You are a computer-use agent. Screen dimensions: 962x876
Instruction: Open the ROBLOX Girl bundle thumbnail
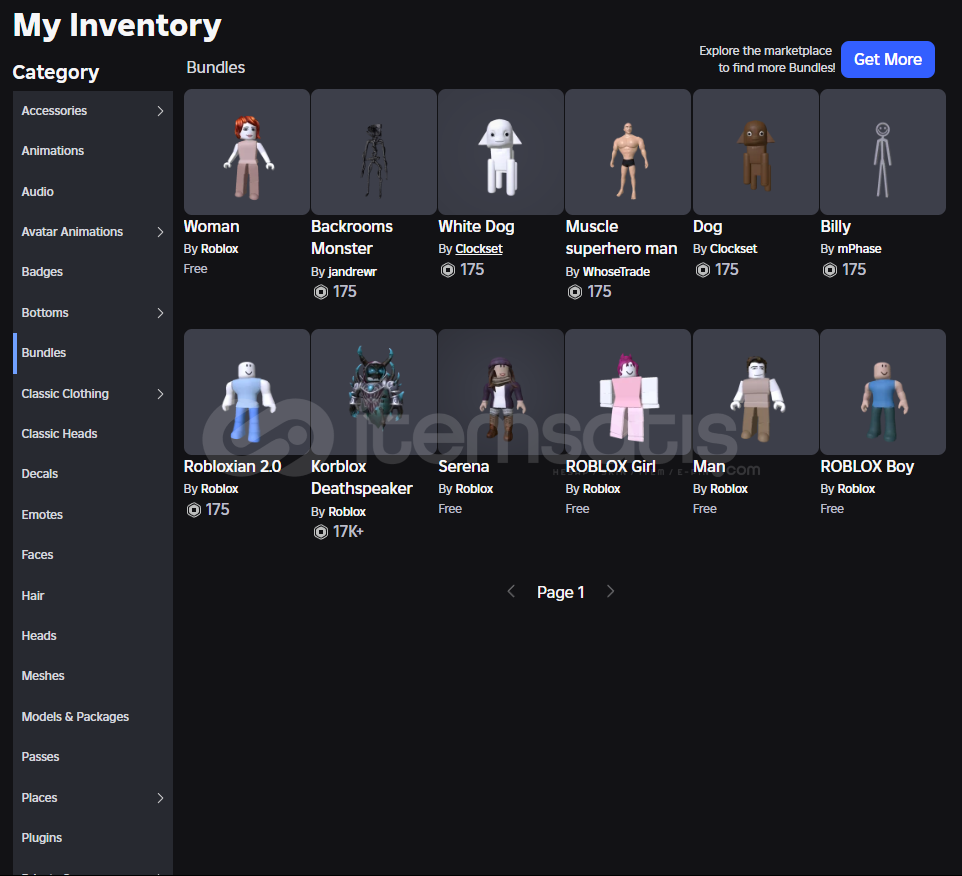pyautogui.click(x=628, y=392)
